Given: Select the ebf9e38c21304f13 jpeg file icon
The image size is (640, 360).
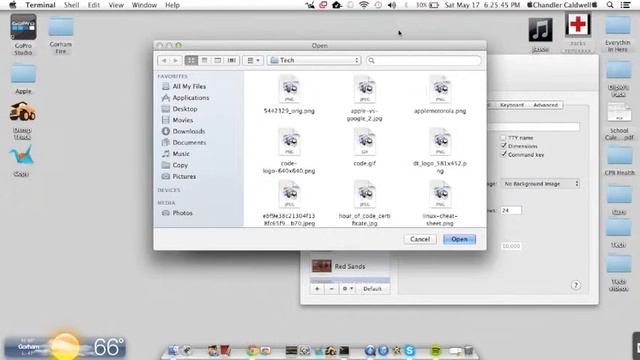Looking at the screenshot, I should (289, 194).
